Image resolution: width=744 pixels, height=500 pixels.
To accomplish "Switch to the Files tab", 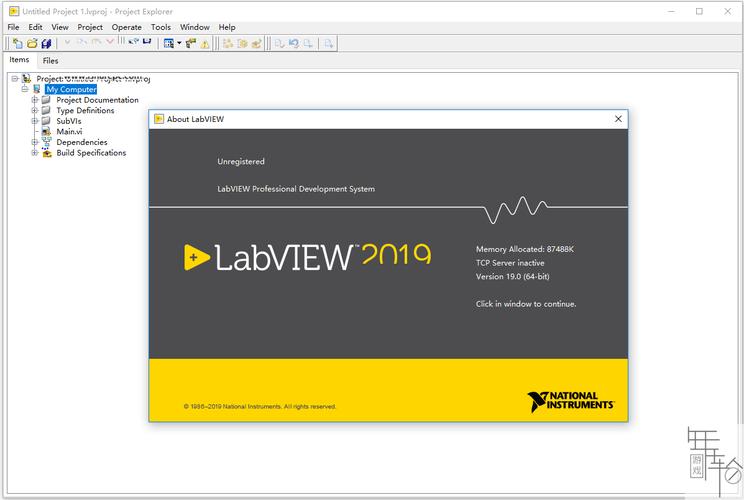I will click(50, 61).
